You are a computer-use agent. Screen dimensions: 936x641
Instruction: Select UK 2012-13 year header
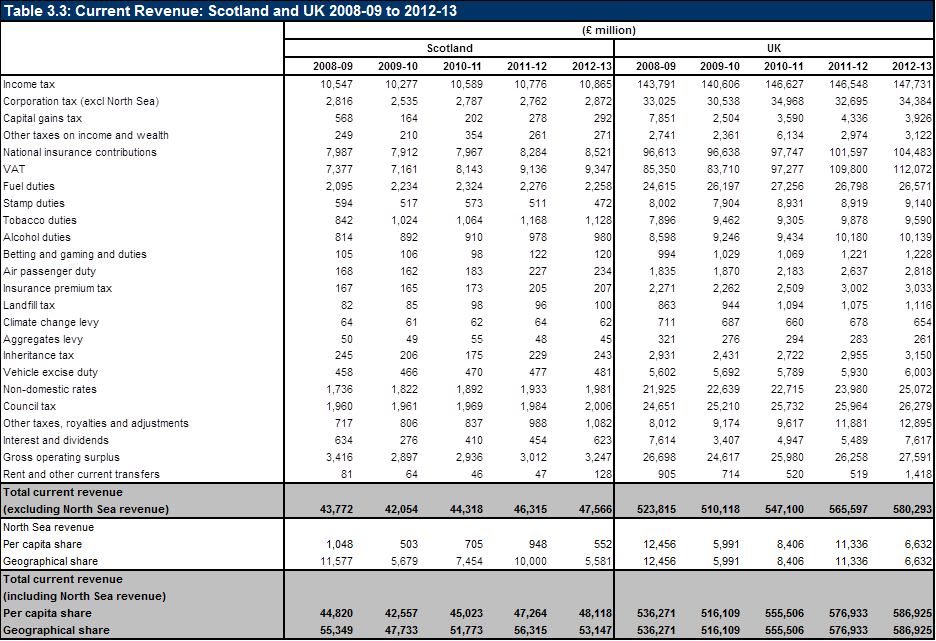(912, 66)
